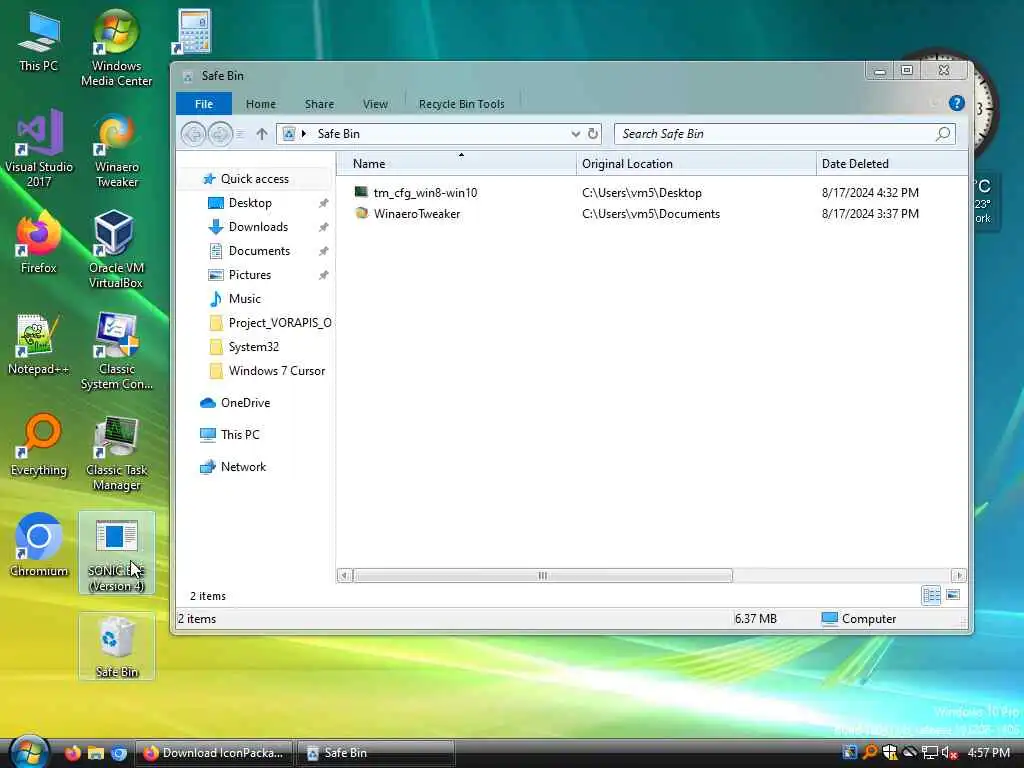Click the Forward navigation button
The image size is (1024, 768).
220,134
